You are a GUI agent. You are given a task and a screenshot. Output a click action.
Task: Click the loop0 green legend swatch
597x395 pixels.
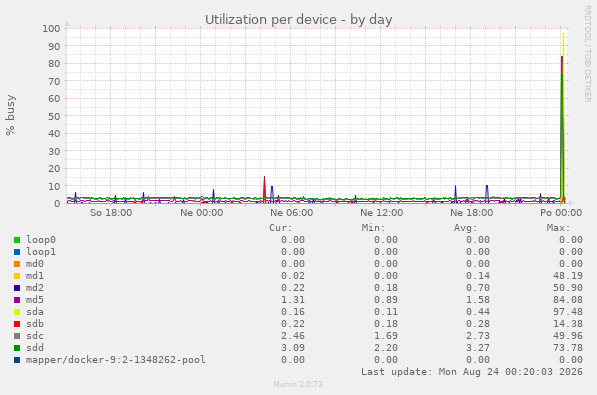click(x=17, y=240)
